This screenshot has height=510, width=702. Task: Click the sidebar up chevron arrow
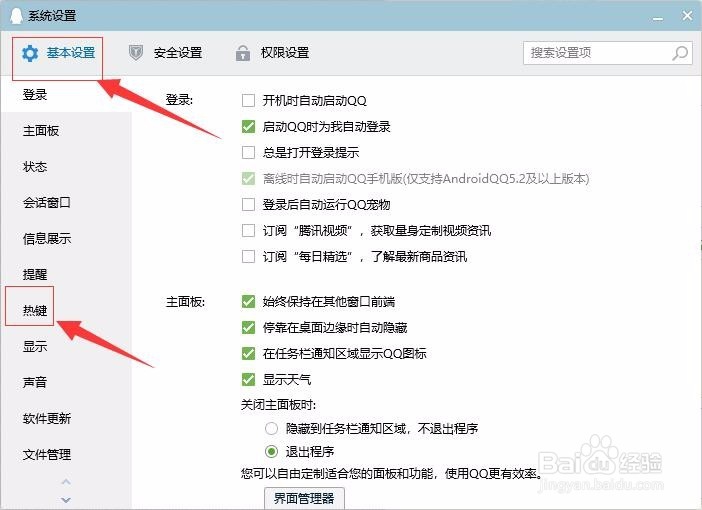66,482
